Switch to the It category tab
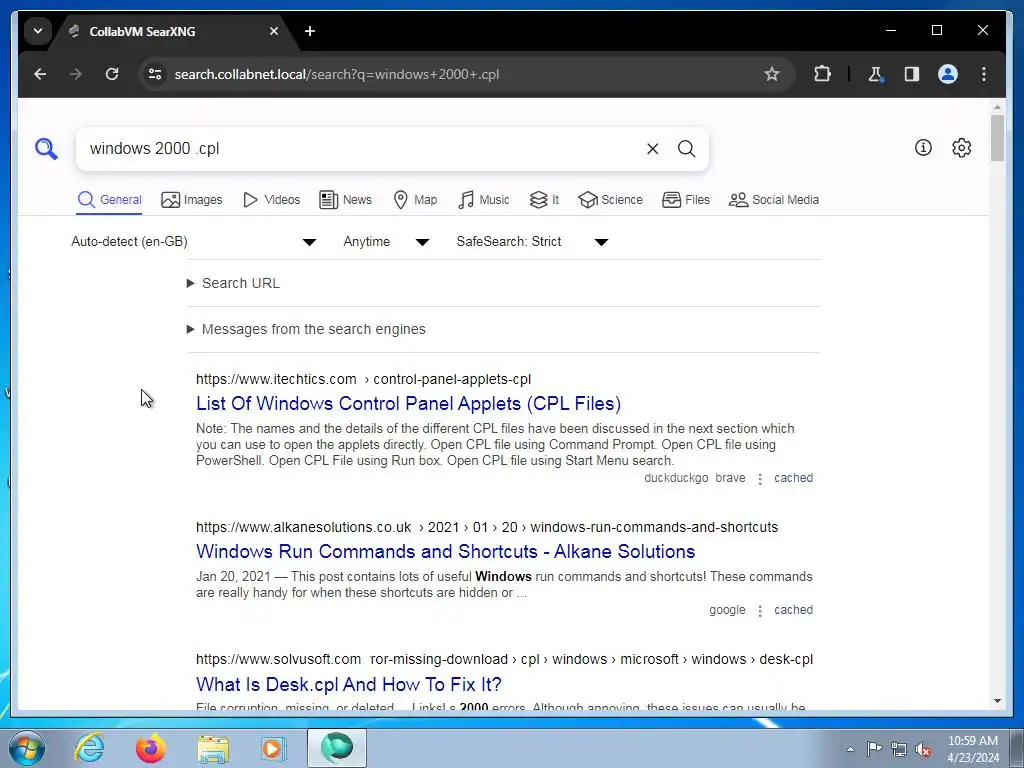The image size is (1024, 768). tap(544, 200)
